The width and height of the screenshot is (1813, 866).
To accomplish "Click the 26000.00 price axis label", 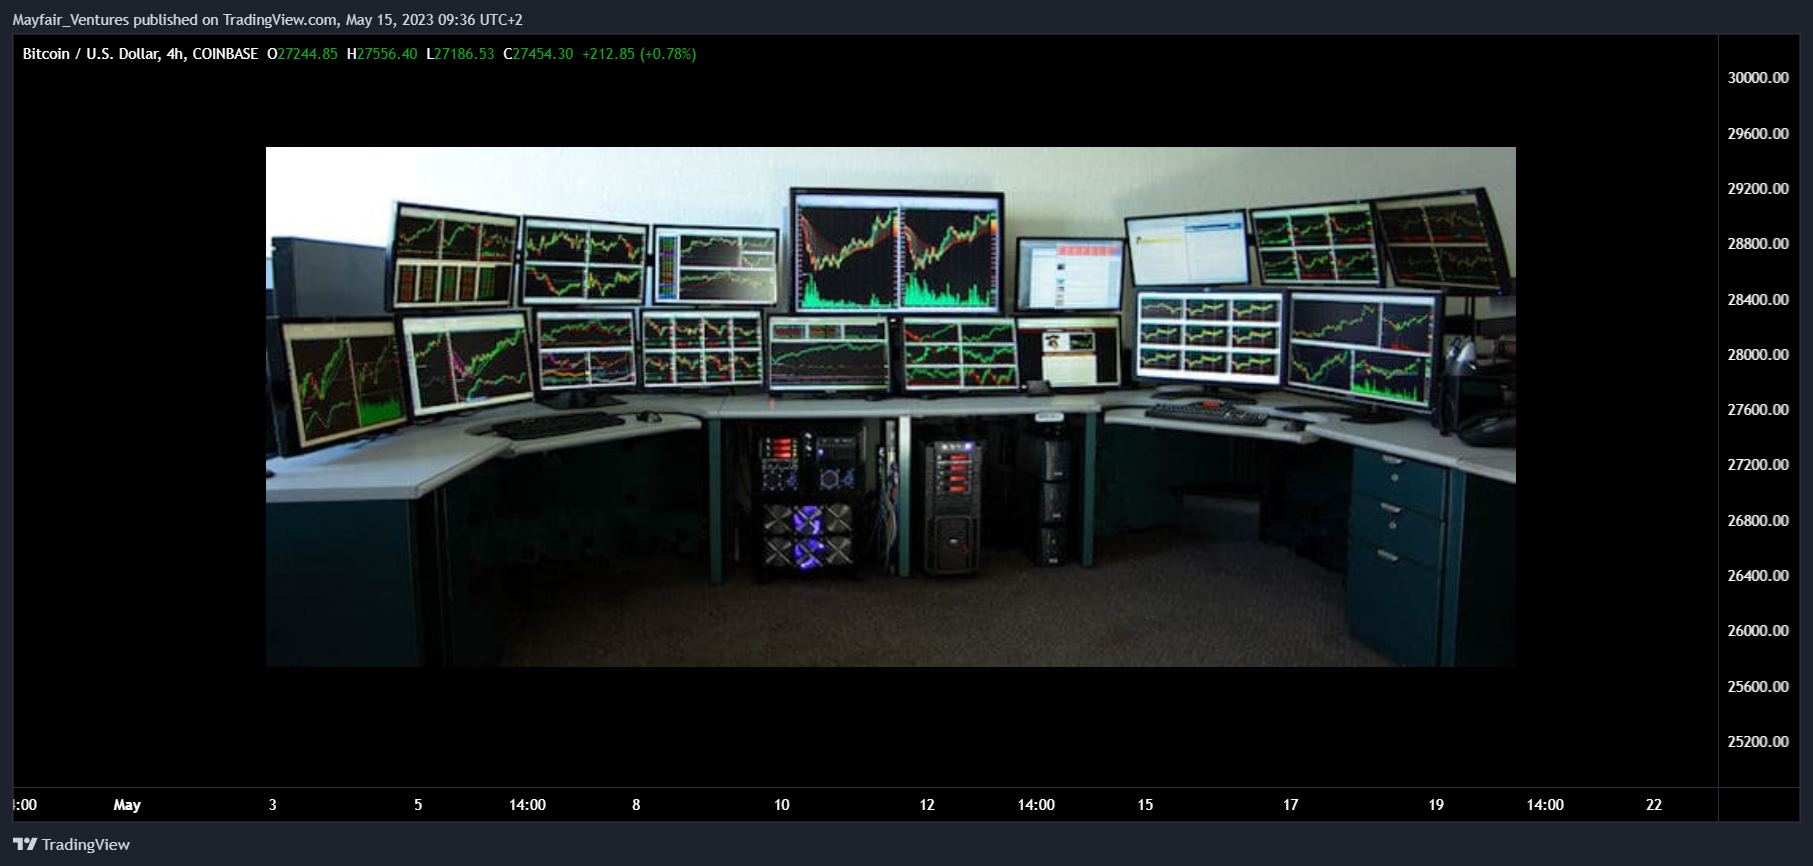I will click(x=1758, y=631).
